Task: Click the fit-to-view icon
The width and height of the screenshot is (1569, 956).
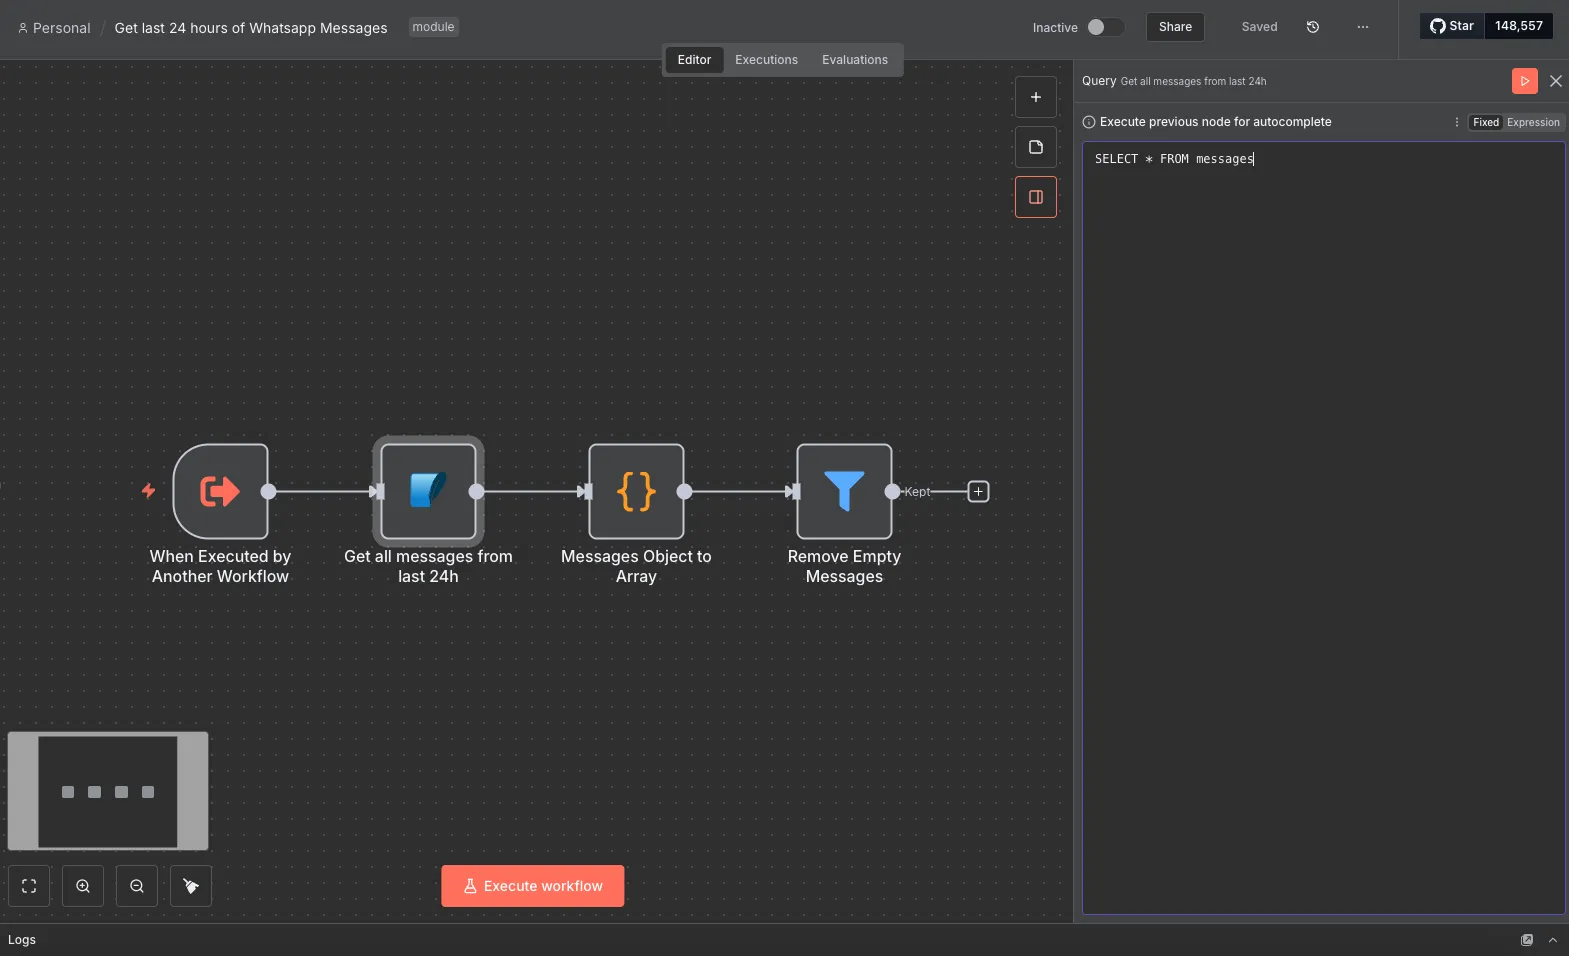Action: [x=29, y=886]
